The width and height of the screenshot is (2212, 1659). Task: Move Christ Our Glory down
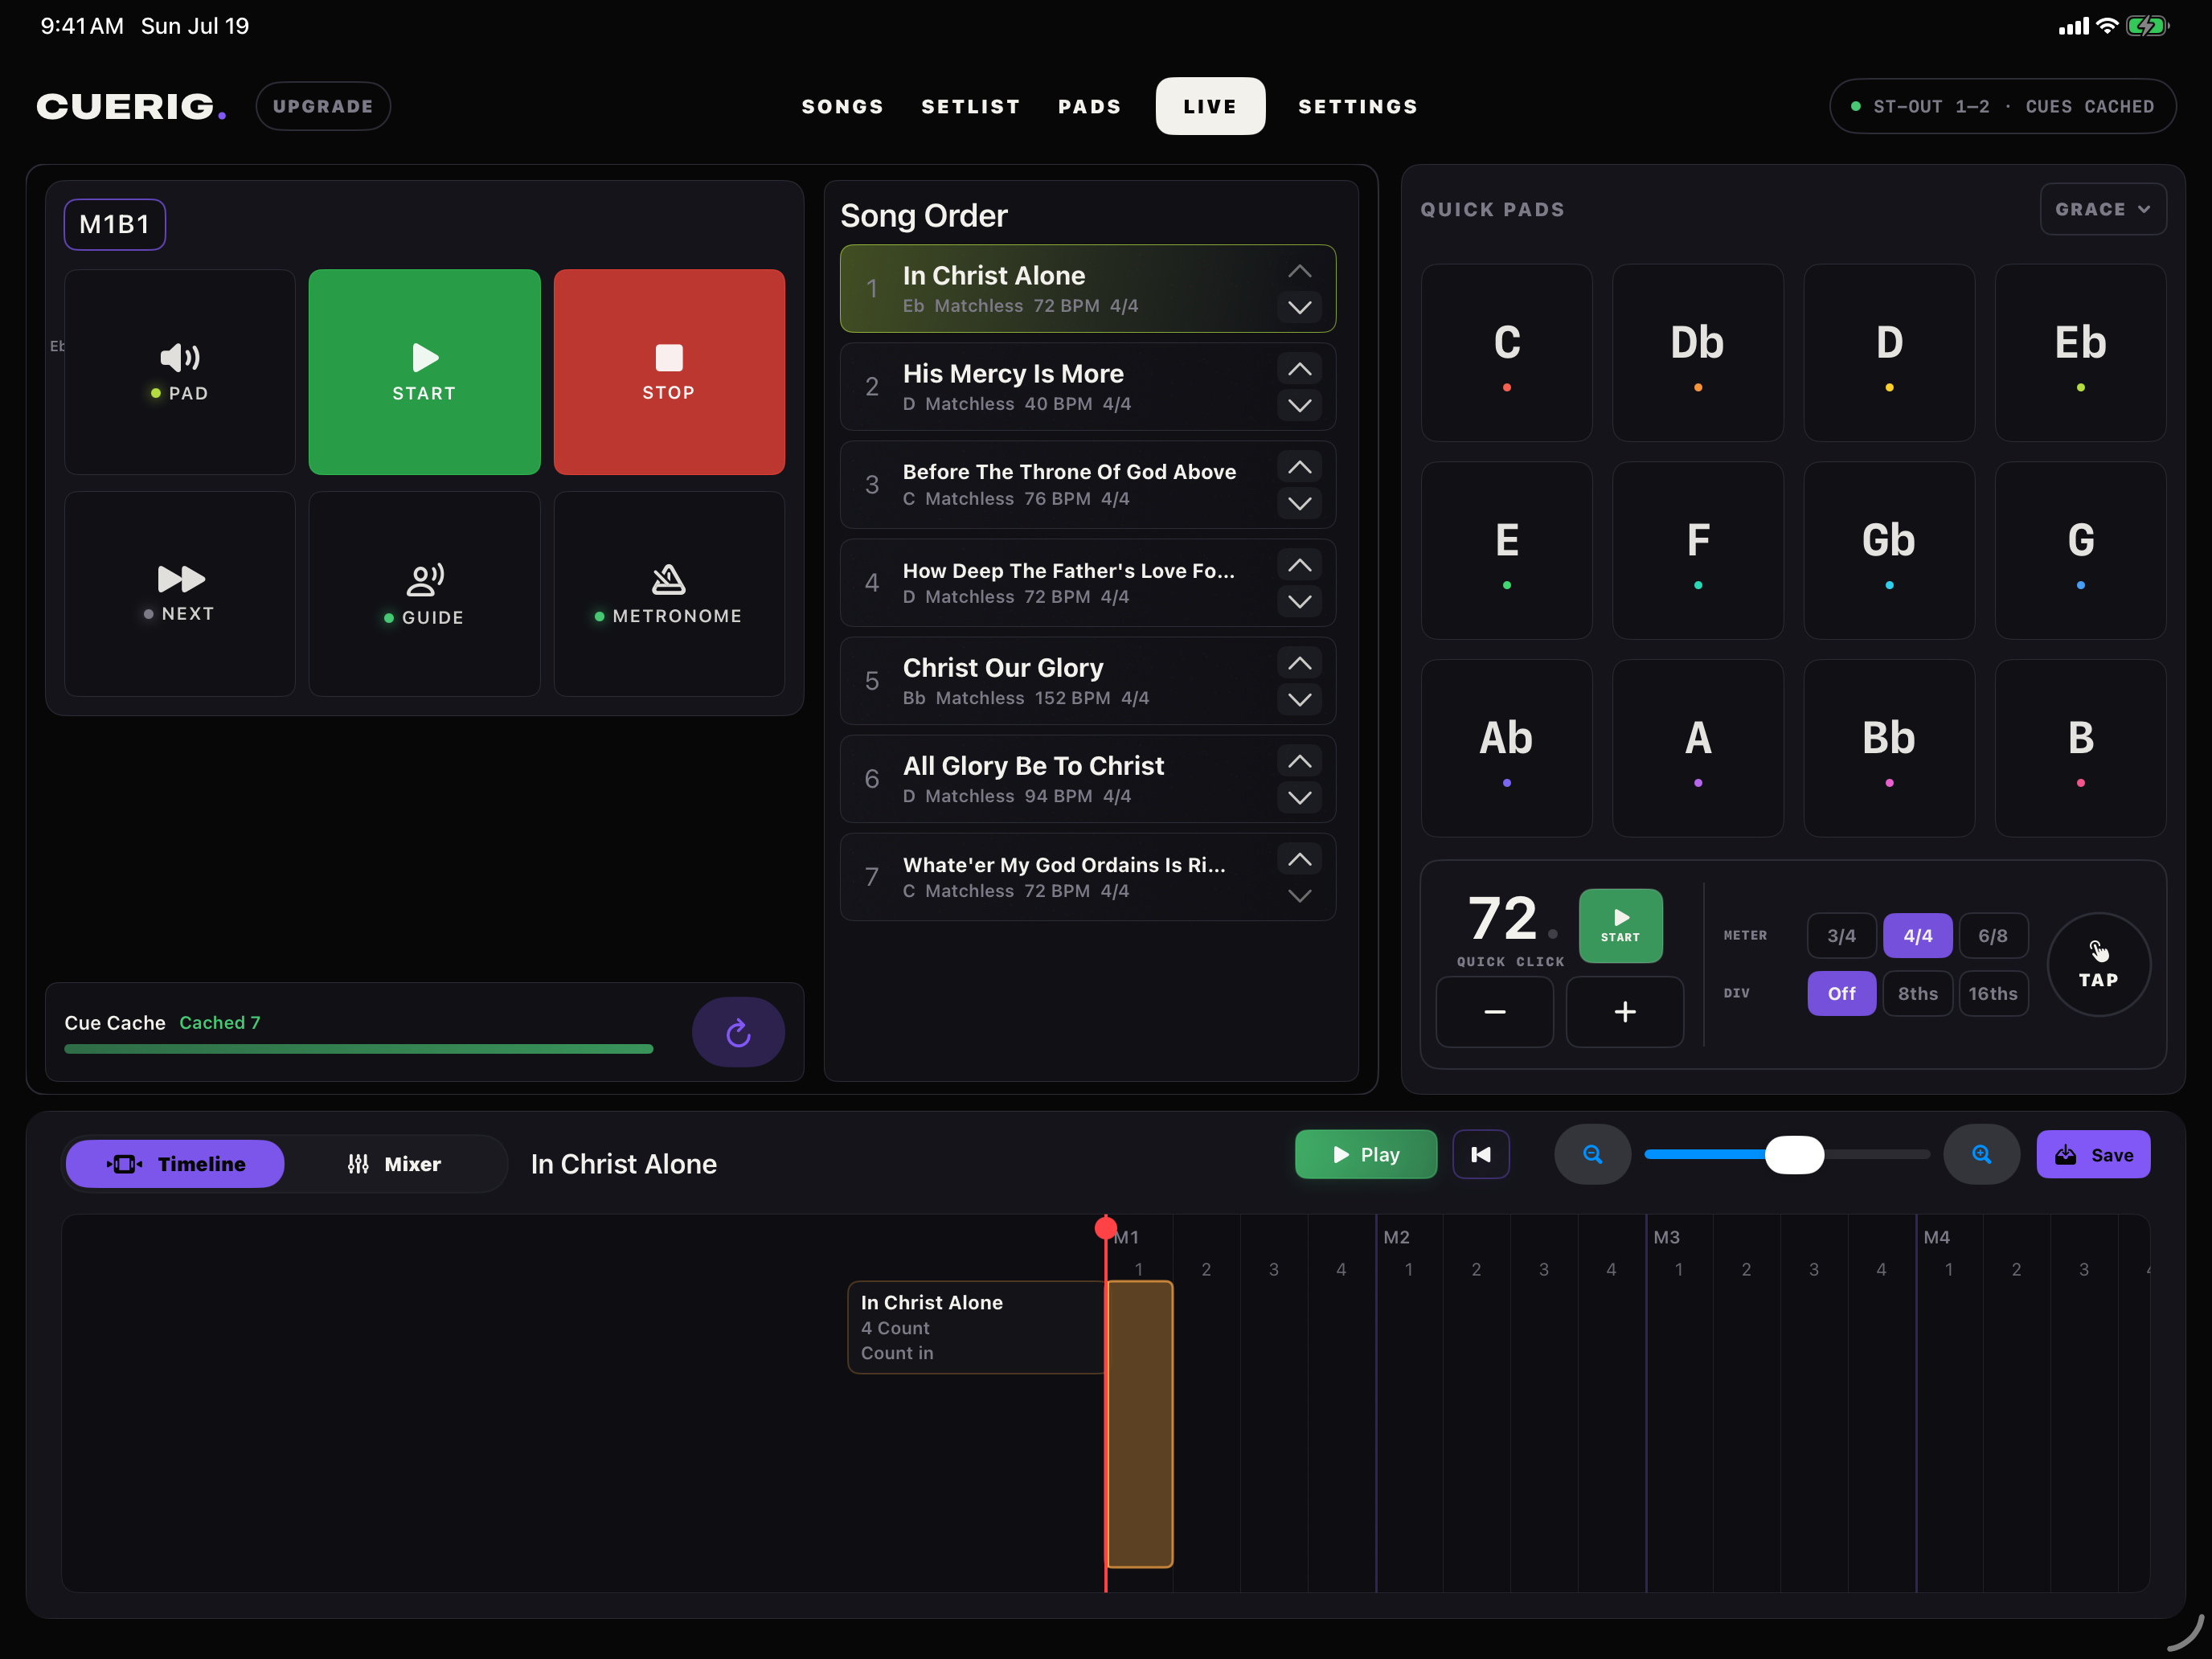(1299, 699)
